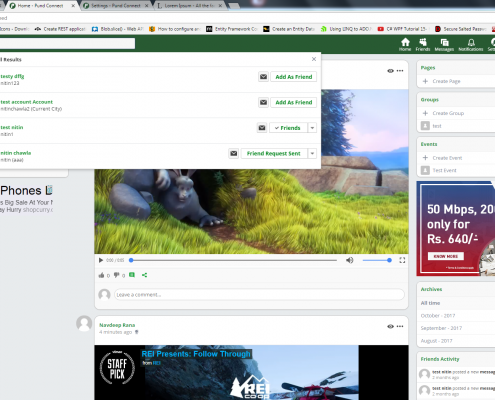The height and width of the screenshot is (400, 495).
Task: Open Navdeep Rana profile link
Action: [117, 325]
